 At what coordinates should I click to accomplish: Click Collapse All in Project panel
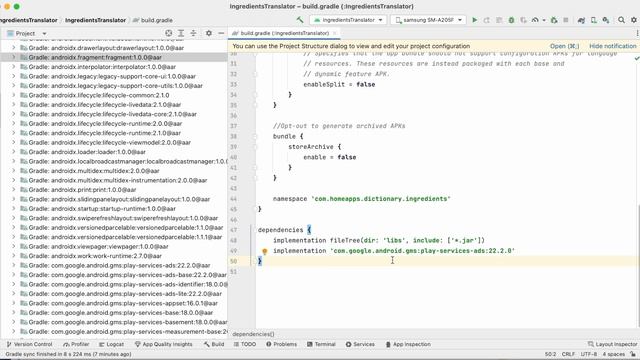tap(193, 33)
